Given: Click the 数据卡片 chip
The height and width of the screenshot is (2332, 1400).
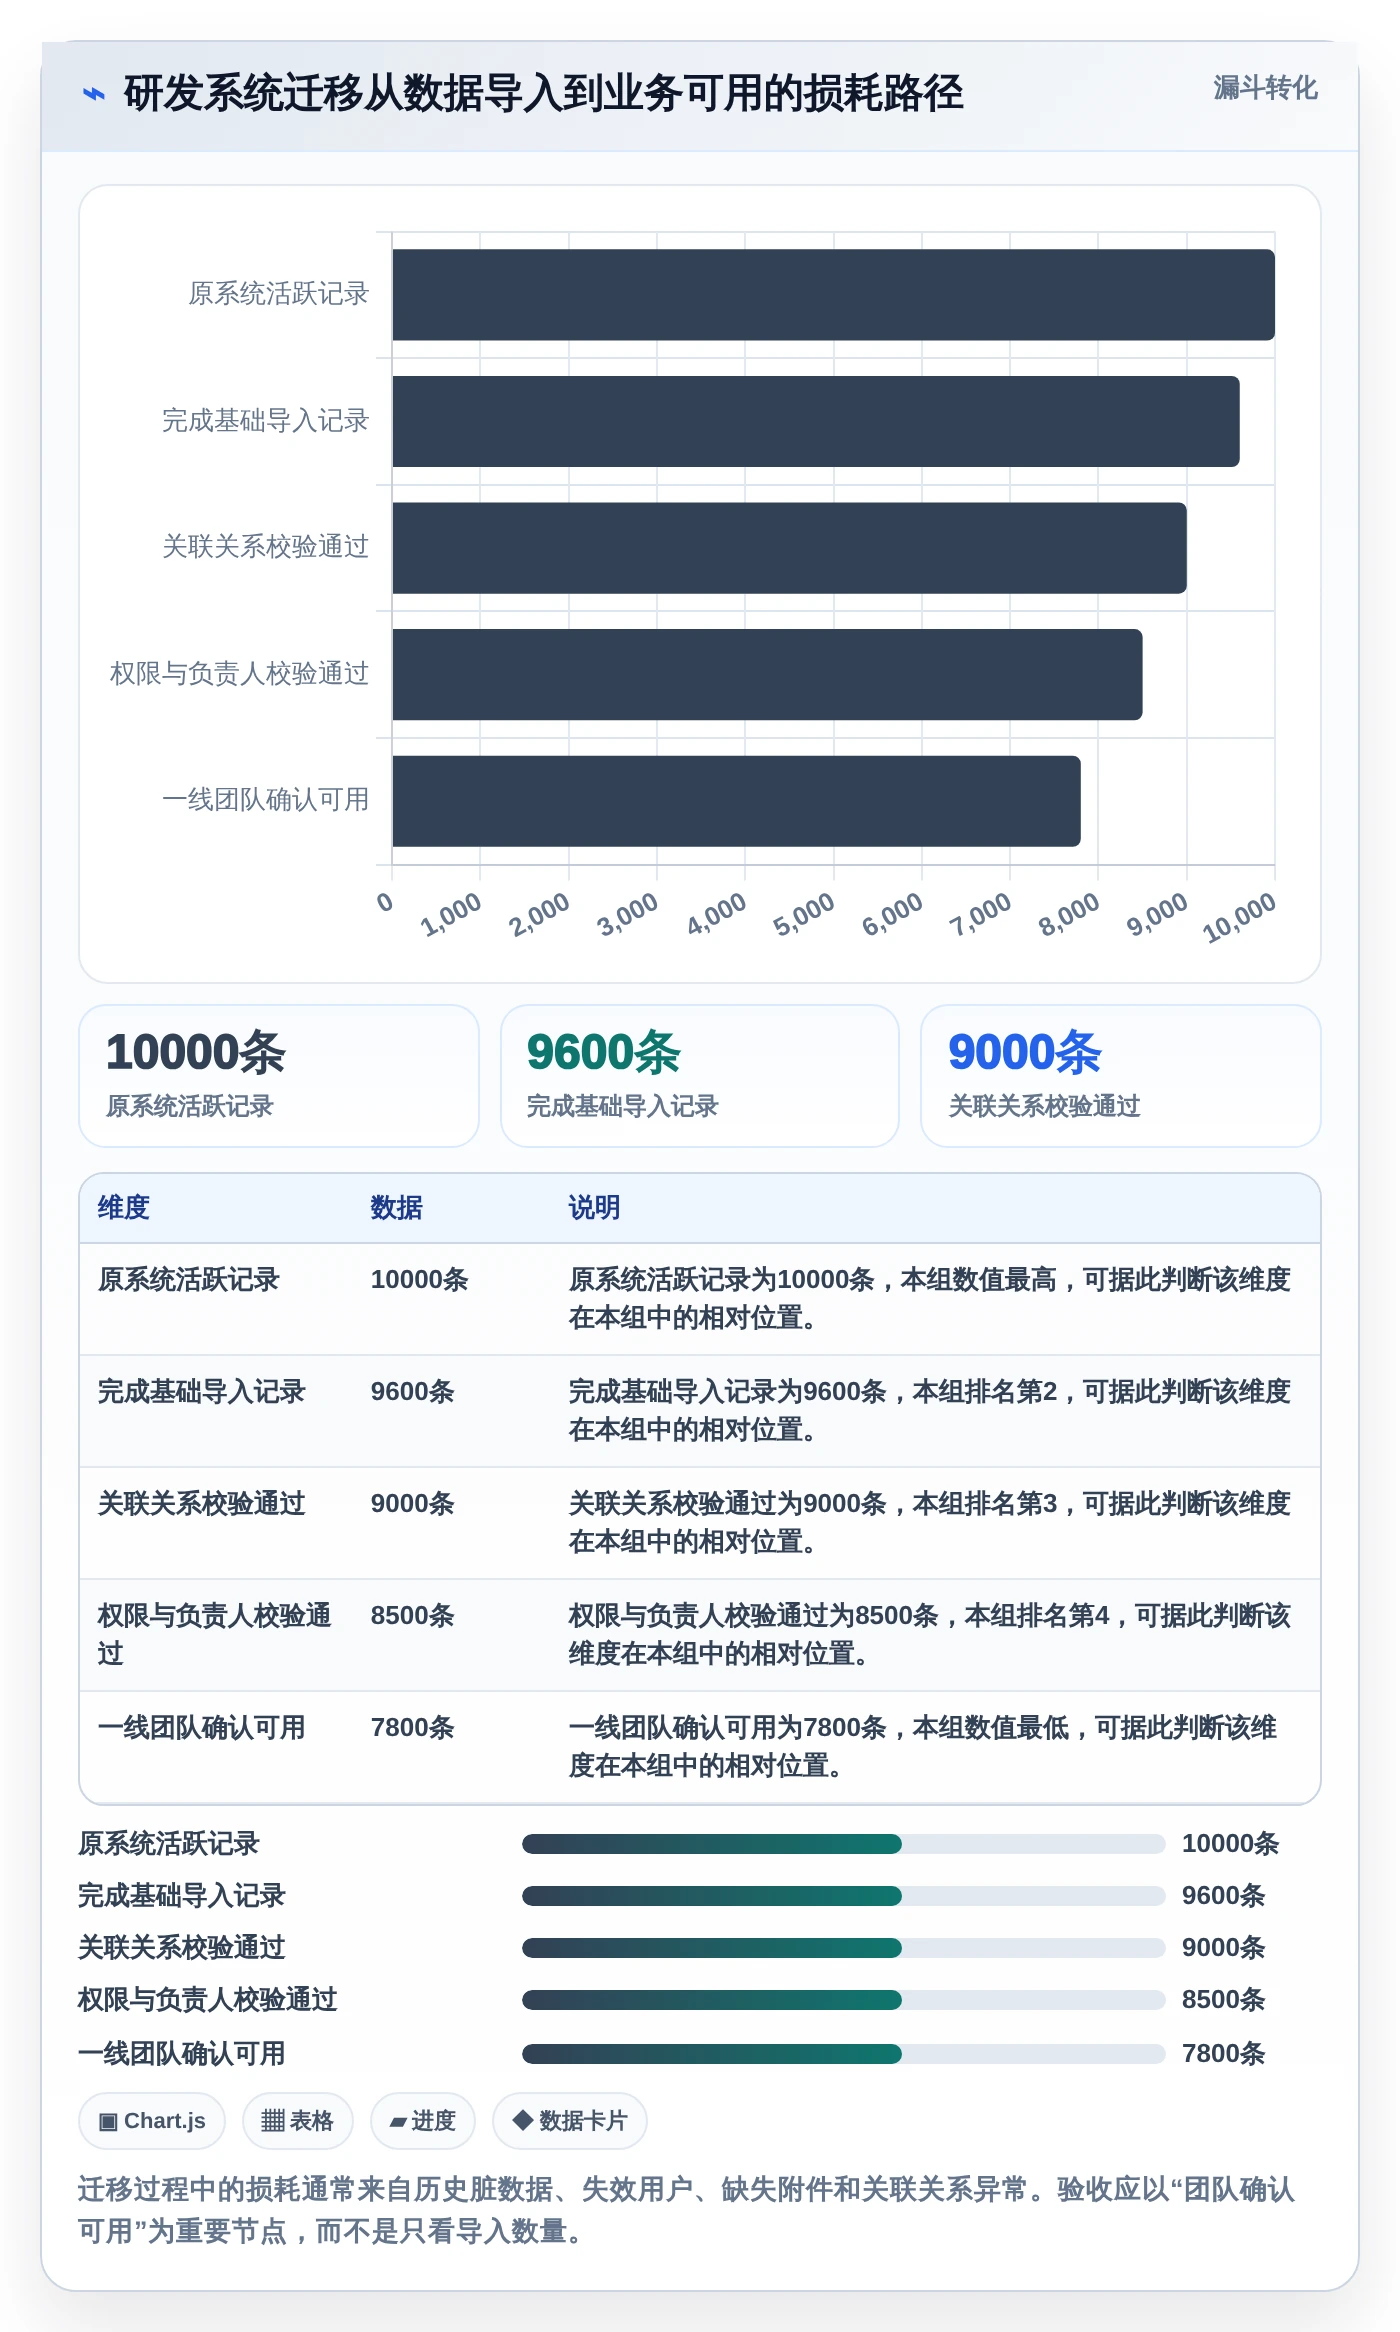Looking at the screenshot, I should pyautogui.click(x=570, y=2120).
